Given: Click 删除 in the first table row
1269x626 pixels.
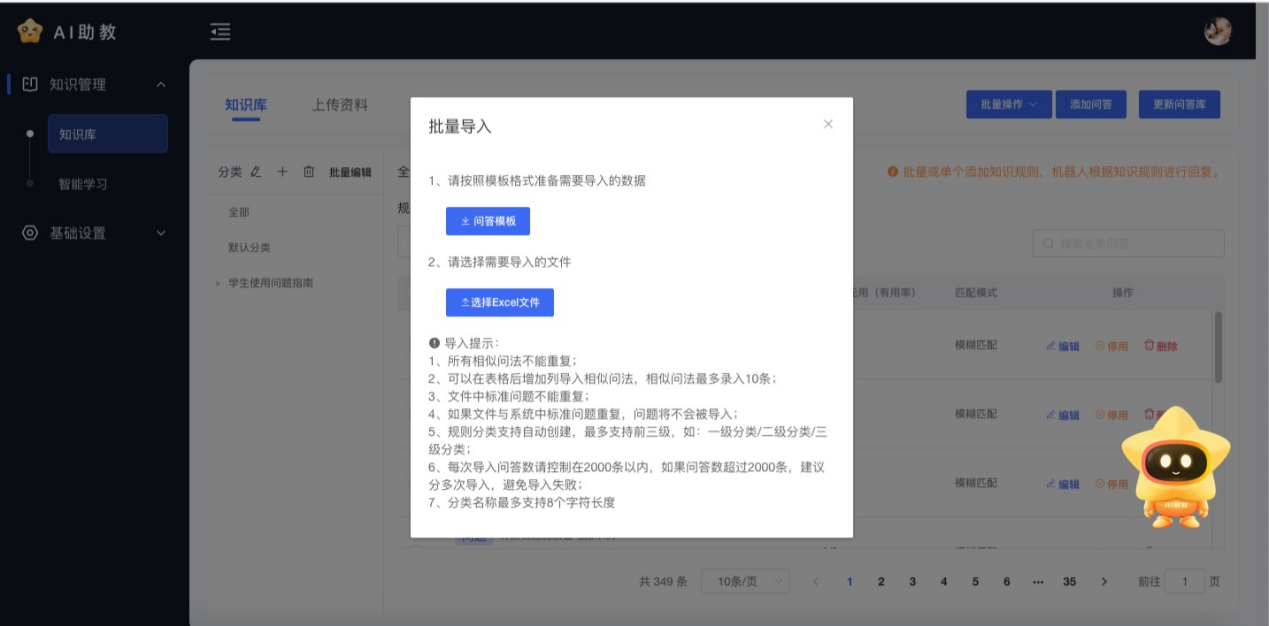Looking at the screenshot, I should (1160, 346).
